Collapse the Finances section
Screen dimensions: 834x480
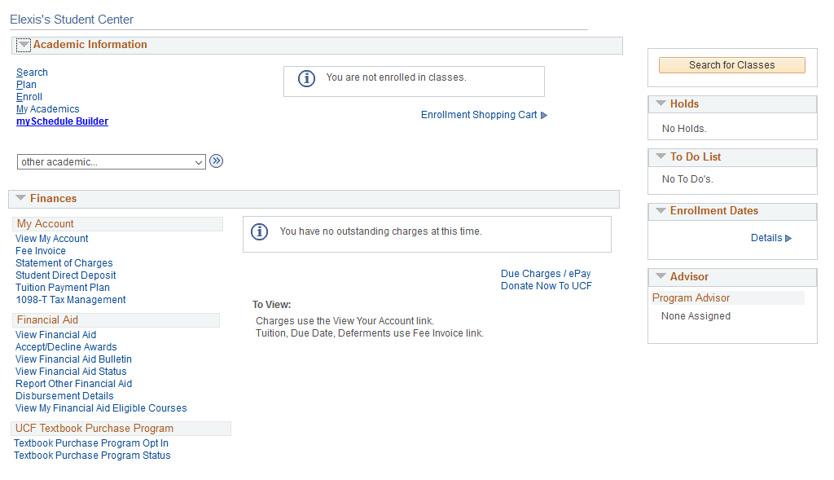21,198
